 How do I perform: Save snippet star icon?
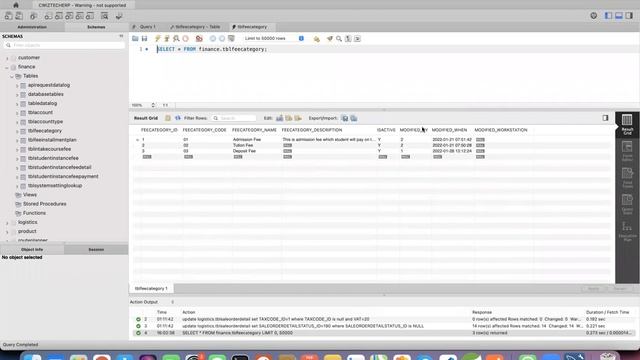tap(316, 39)
